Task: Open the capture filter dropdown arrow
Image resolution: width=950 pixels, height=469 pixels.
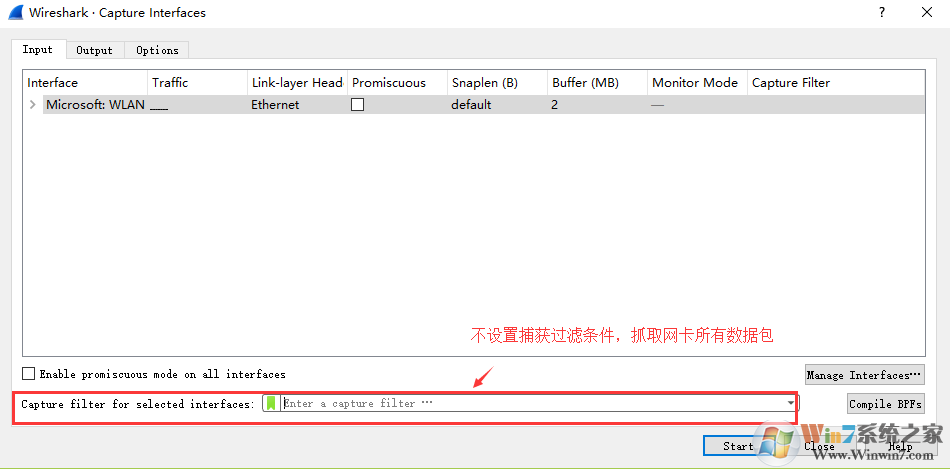Action: (791, 403)
